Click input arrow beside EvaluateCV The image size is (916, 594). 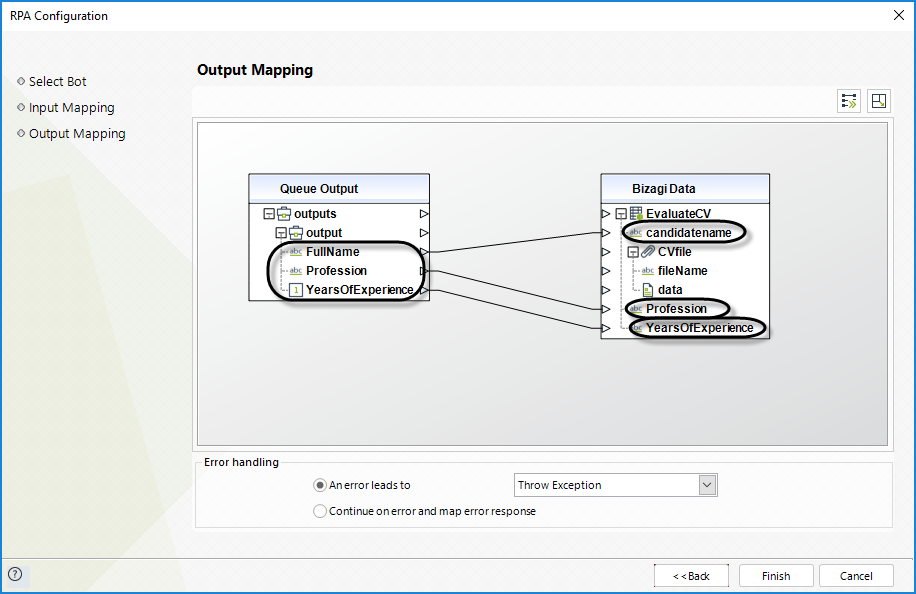pos(606,214)
